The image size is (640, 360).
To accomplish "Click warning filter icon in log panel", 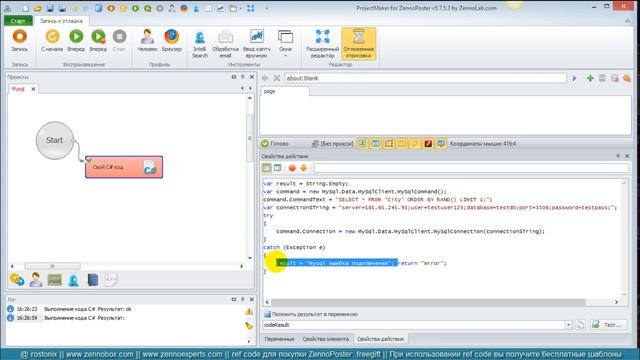I will (x=249, y=311).
